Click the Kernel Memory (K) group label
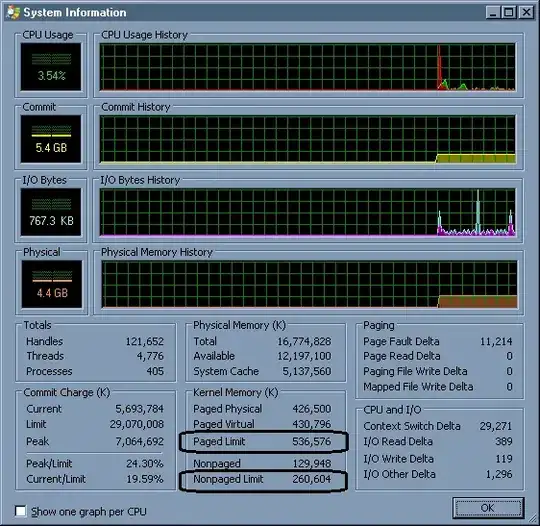 coord(236,392)
